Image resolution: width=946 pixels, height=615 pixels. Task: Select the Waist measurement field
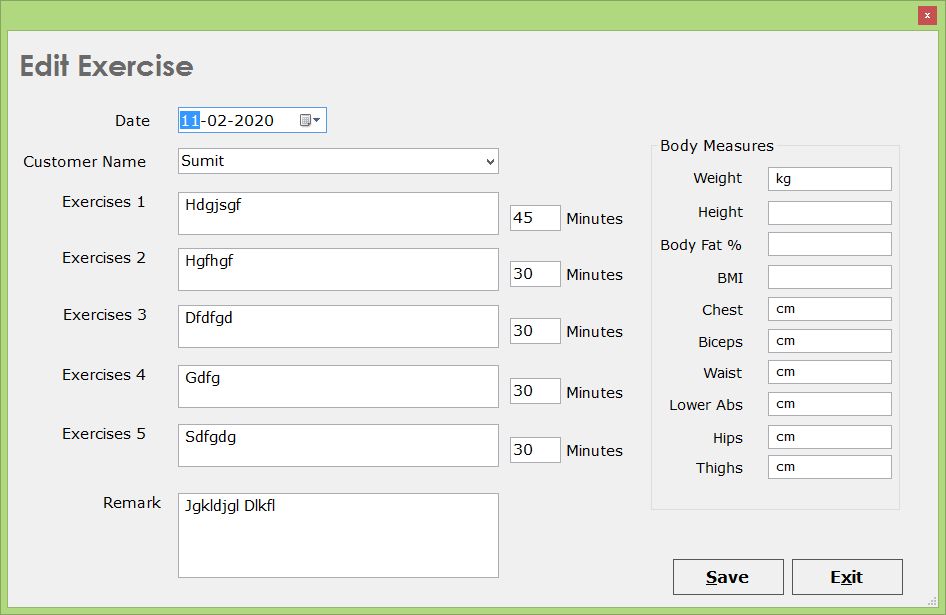point(830,372)
